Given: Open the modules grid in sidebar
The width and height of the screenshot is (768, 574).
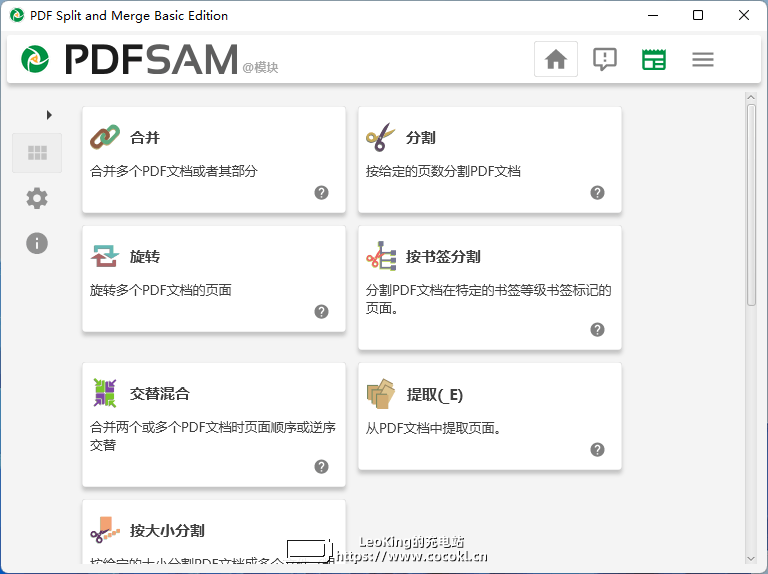Looking at the screenshot, I should [37, 153].
